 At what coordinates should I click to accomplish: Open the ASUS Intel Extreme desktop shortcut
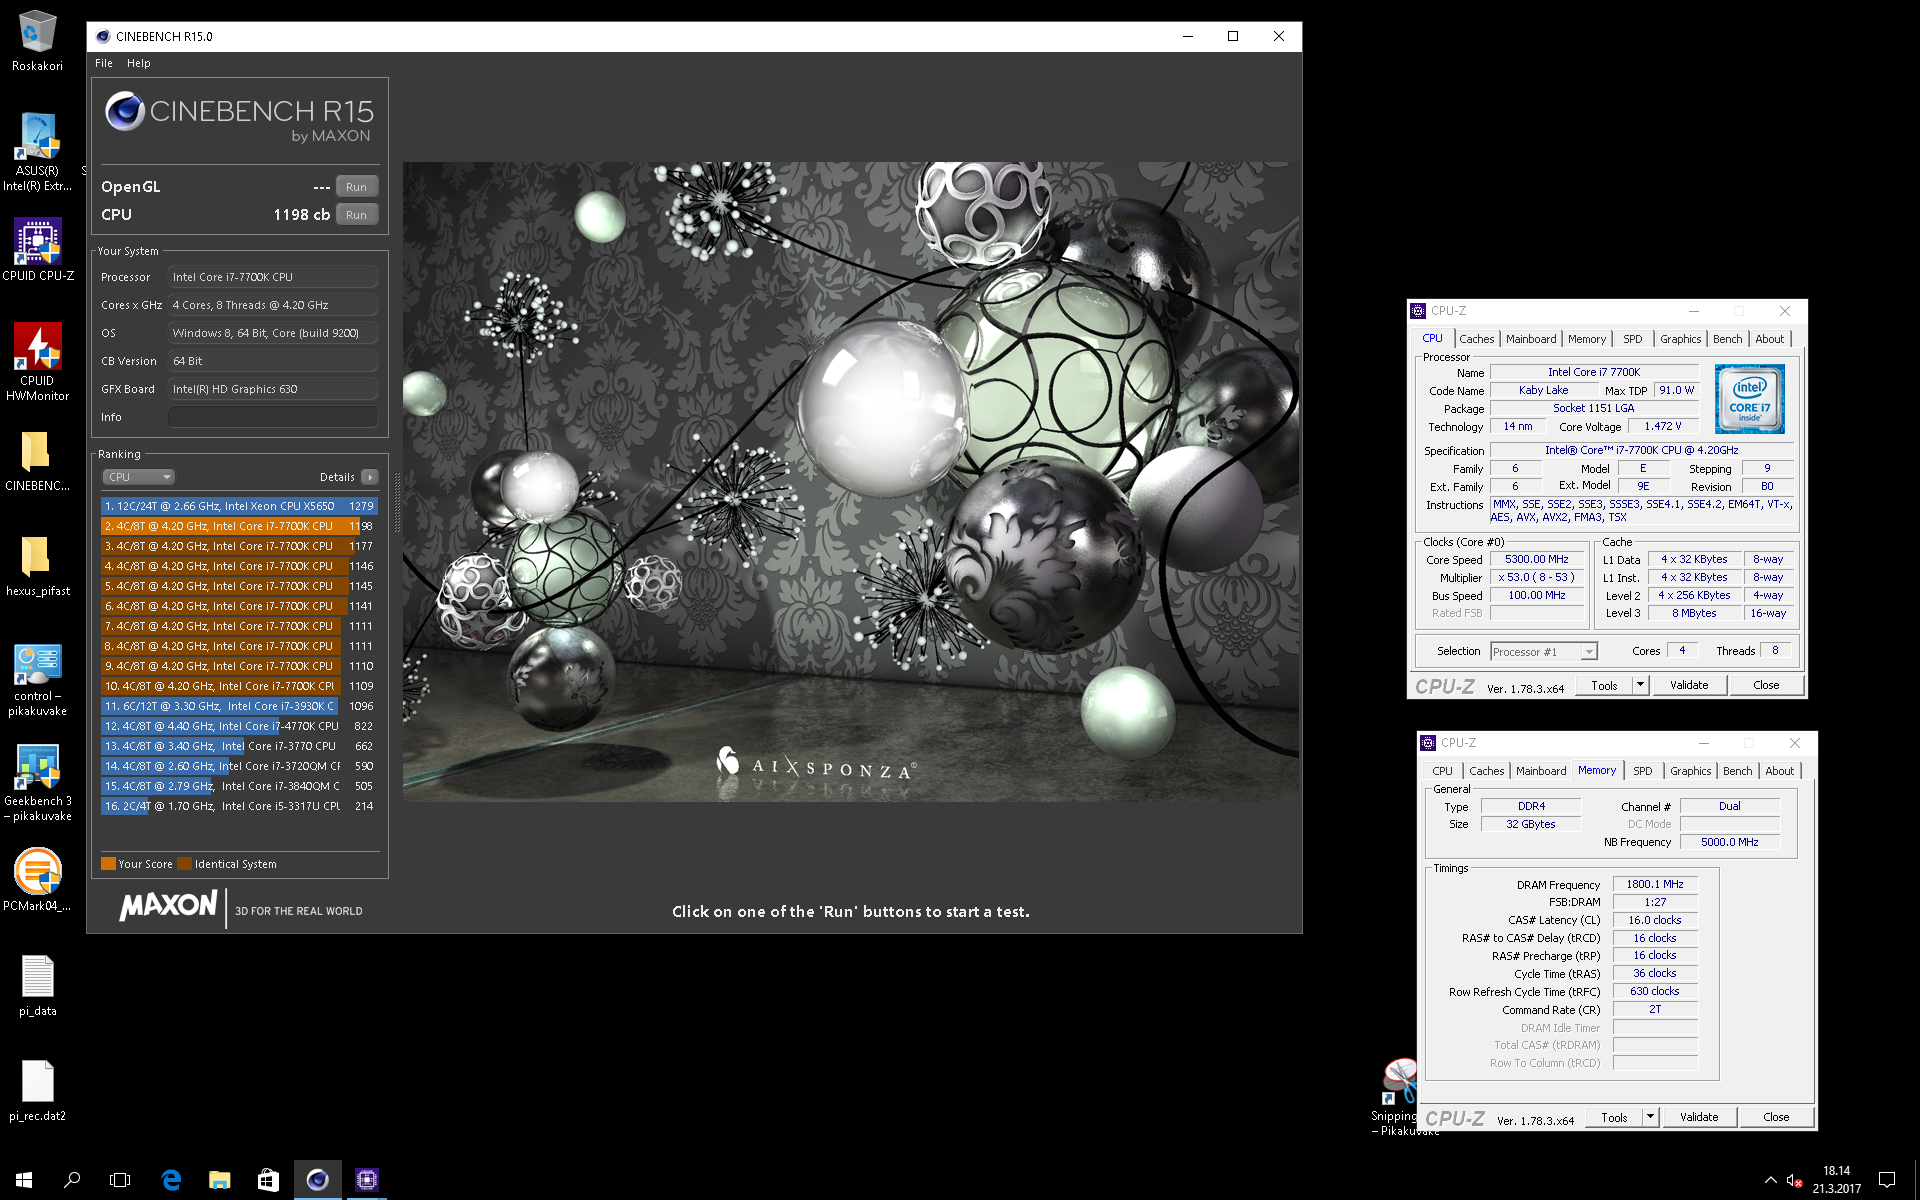(x=37, y=150)
